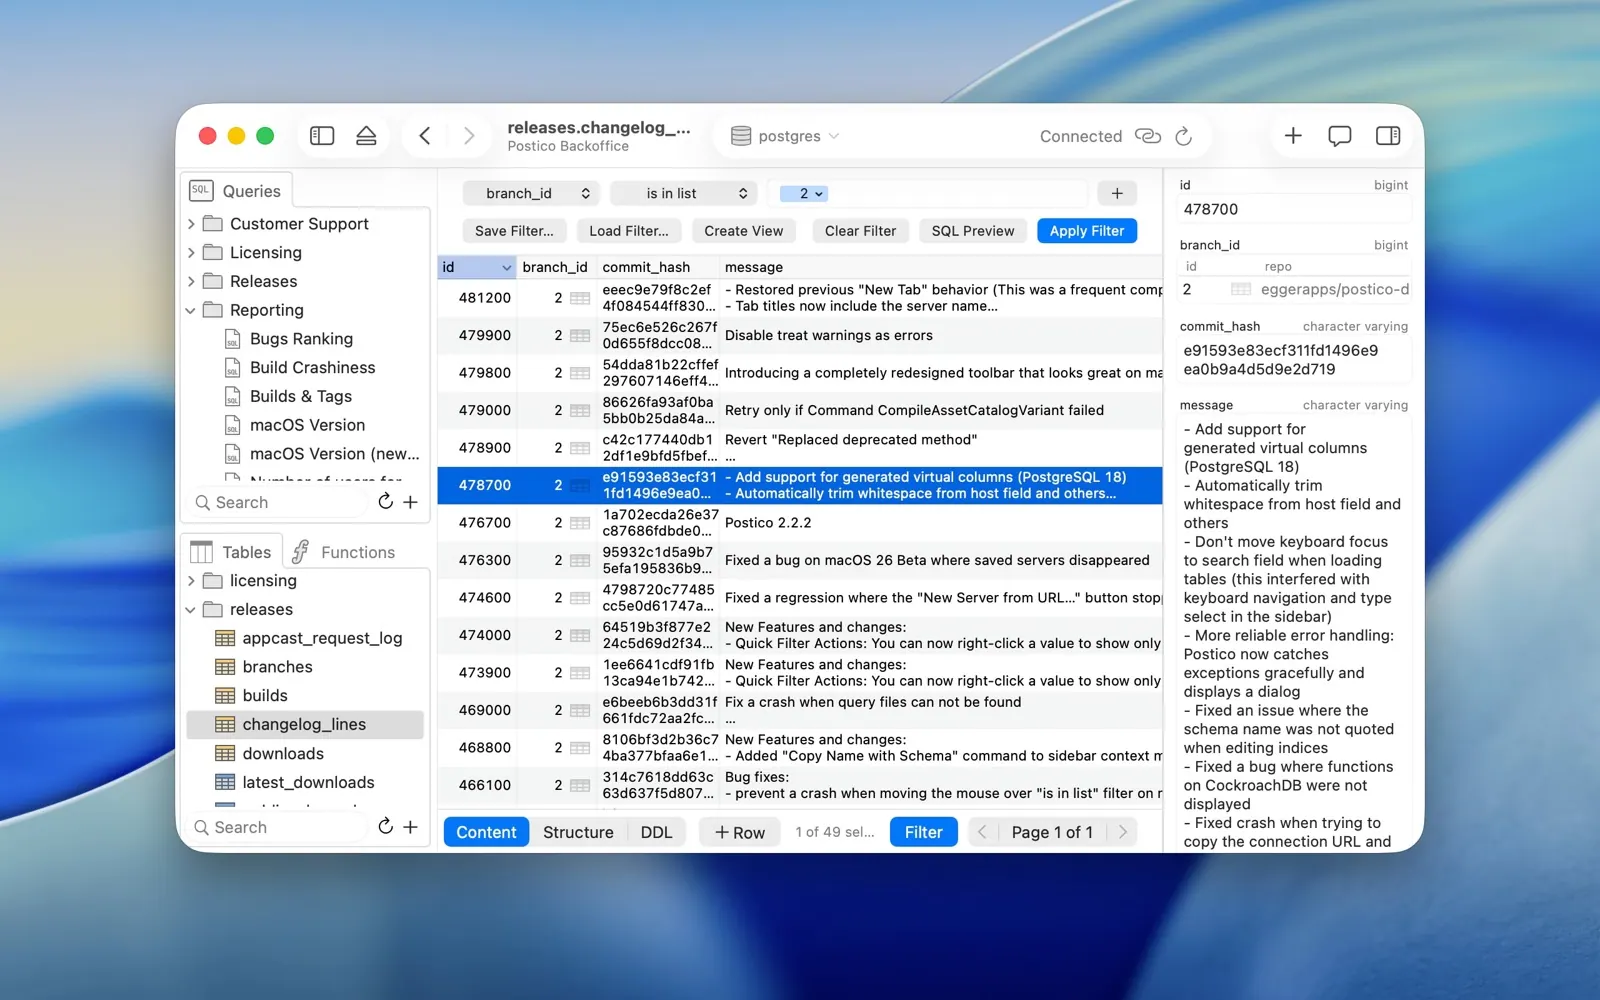Click branch_id reference icon in row 479900

pyautogui.click(x=580, y=336)
